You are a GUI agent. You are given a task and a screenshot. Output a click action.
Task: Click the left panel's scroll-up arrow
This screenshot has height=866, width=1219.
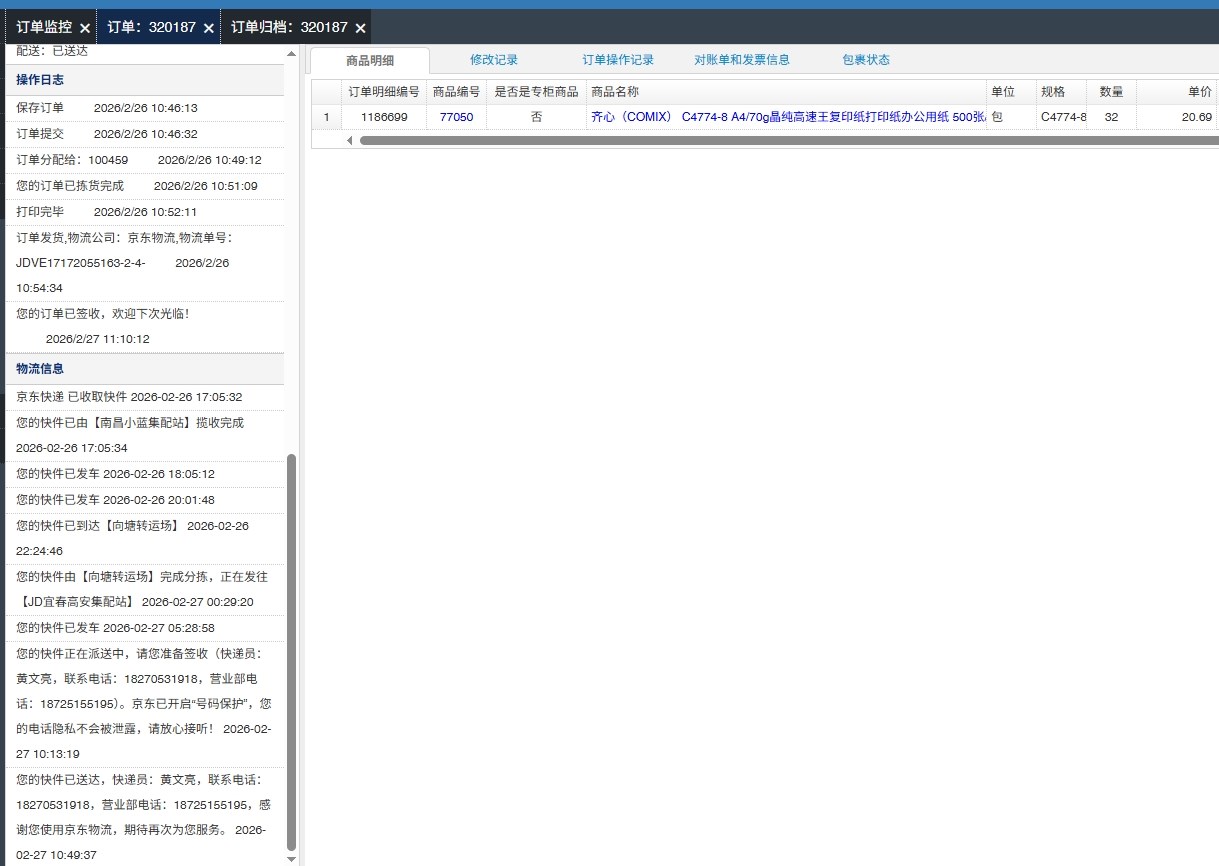click(x=291, y=53)
